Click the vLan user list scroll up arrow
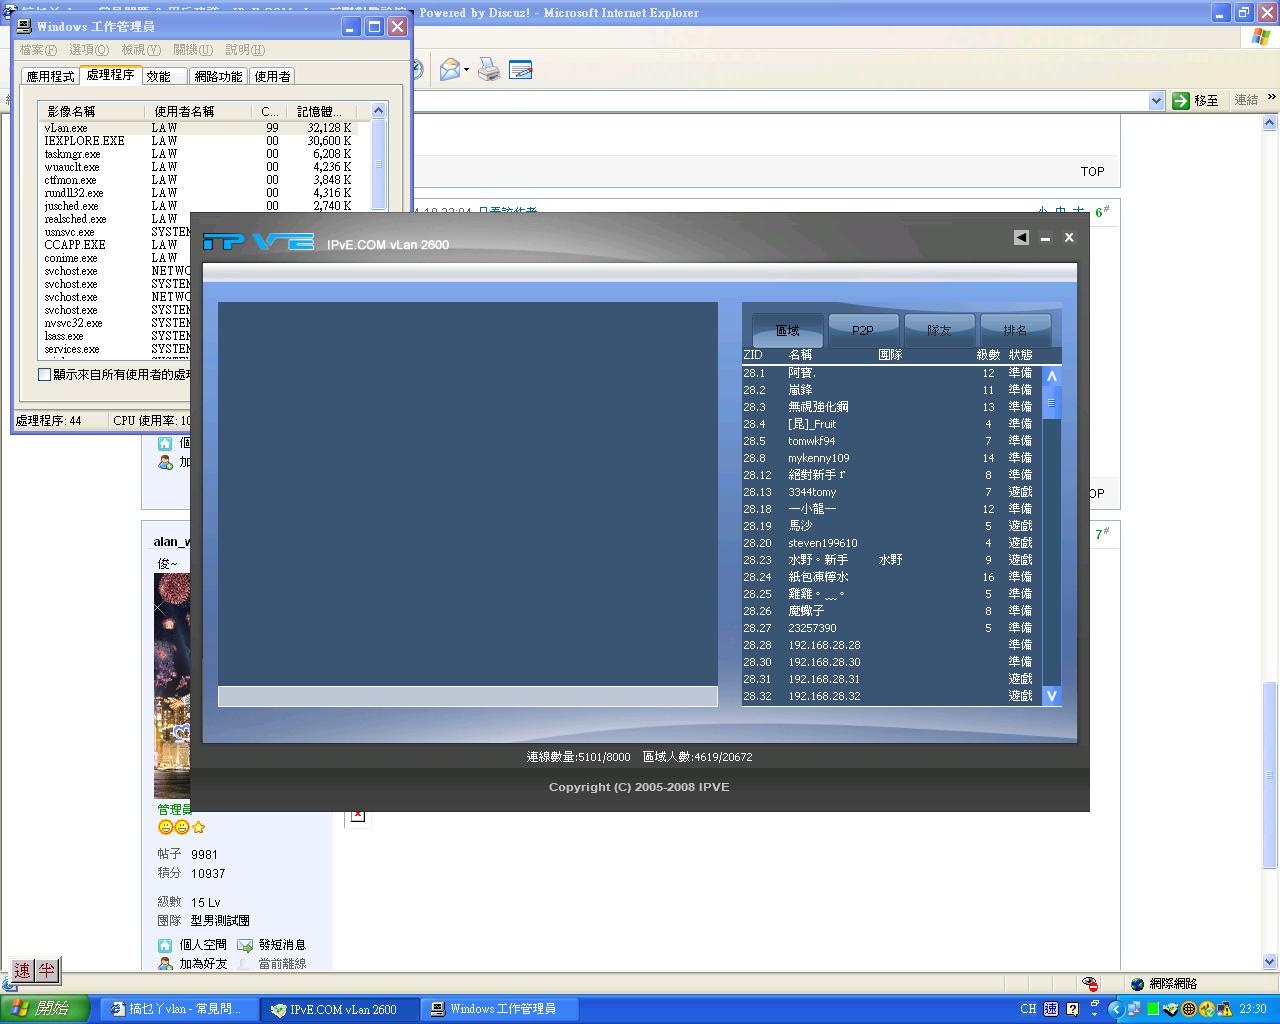The image size is (1280, 1024). [x=1051, y=376]
